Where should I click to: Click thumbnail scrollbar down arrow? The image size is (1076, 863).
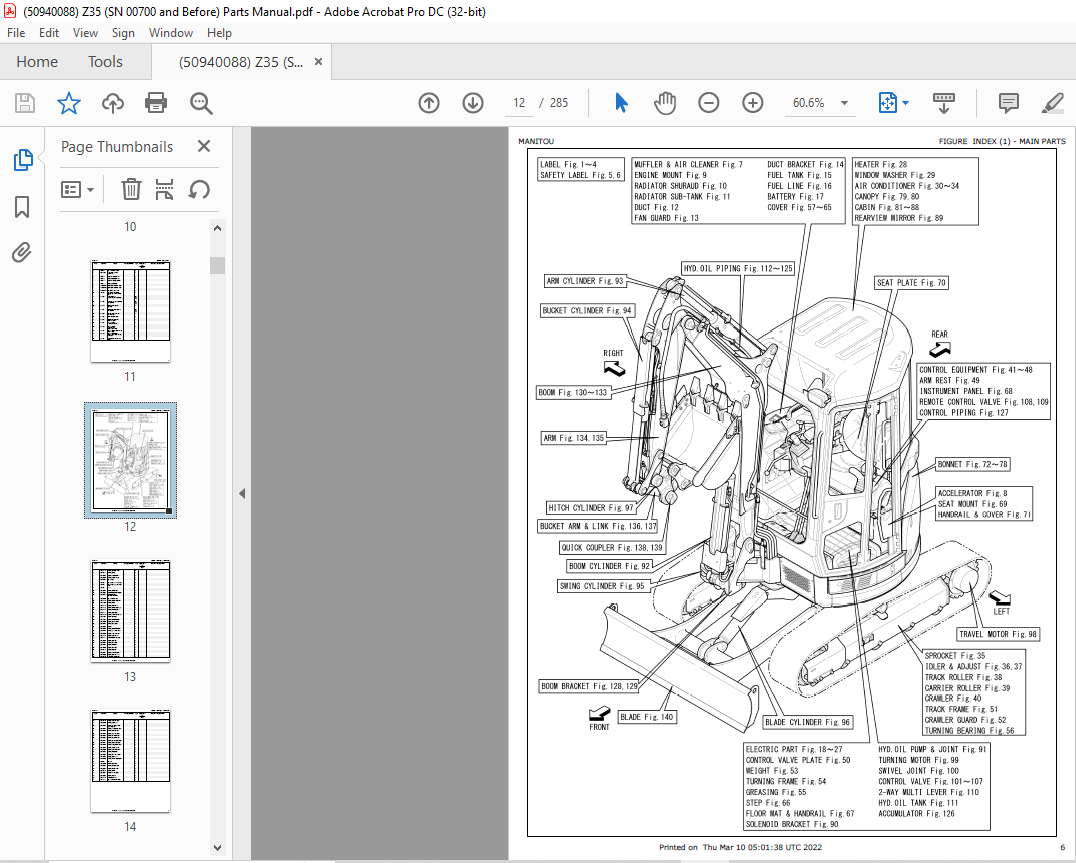click(218, 848)
